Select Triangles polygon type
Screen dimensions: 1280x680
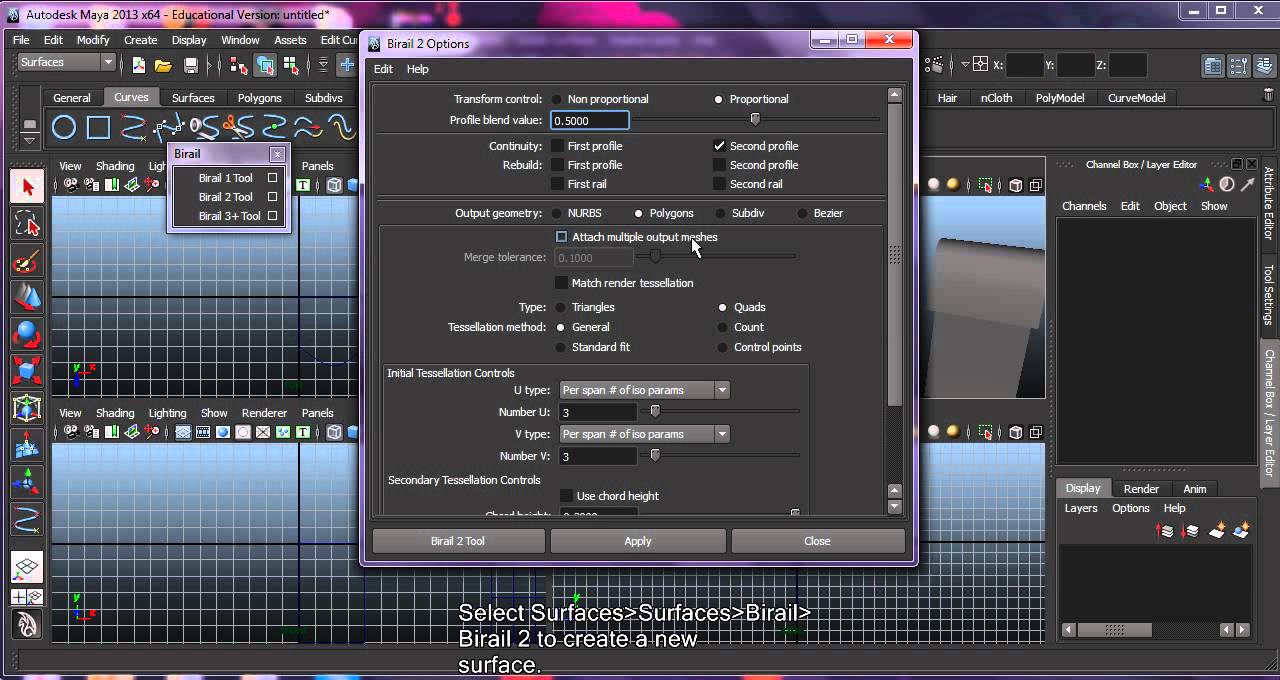pos(560,307)
